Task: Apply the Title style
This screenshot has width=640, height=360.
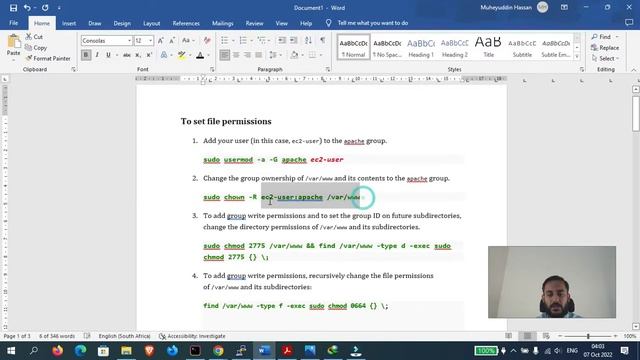Action: (x=488, y=47)
